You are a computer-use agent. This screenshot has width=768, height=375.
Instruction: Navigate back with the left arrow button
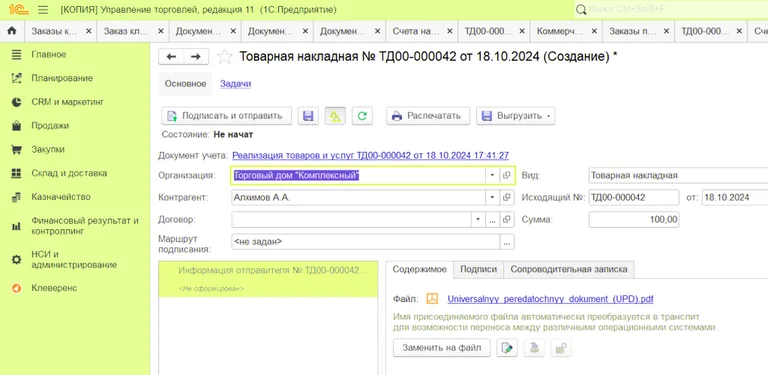point(171,57)
